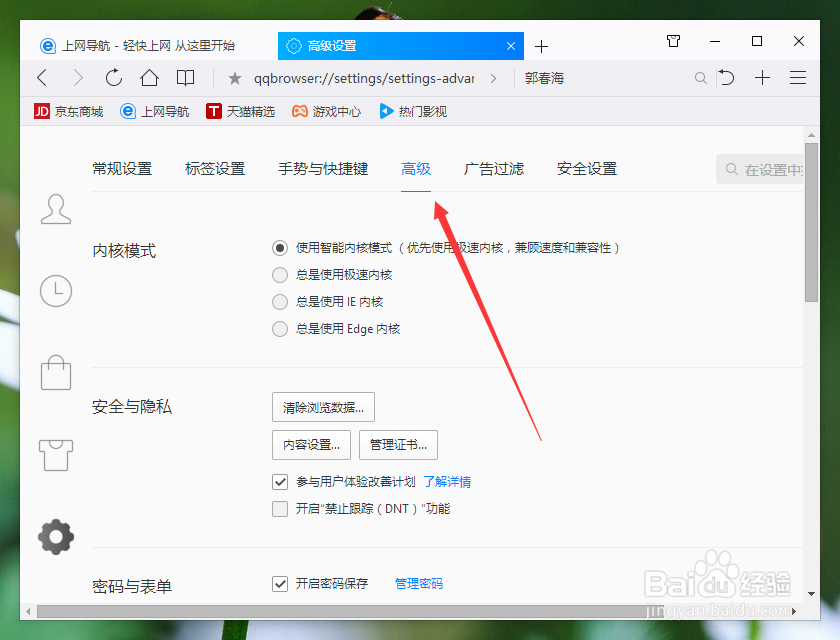
Task: Click 内容设置 button
Action: 311,445
